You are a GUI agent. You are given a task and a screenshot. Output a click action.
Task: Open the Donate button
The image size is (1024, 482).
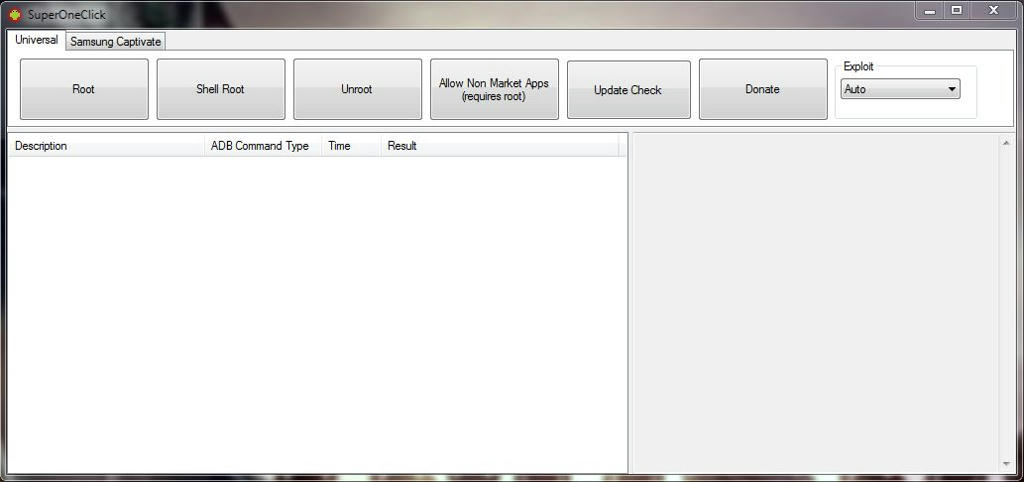click(763, 89)
